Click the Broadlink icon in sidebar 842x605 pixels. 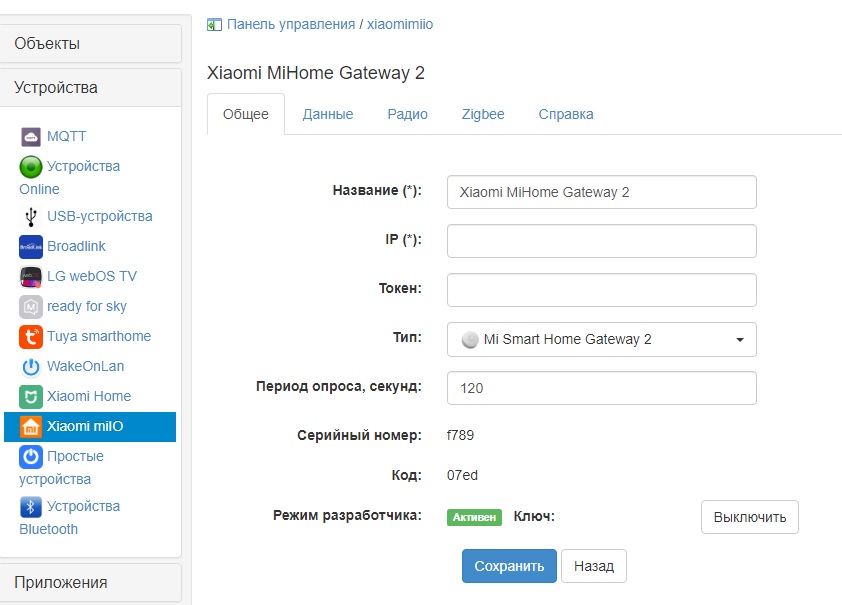point(30,247)
